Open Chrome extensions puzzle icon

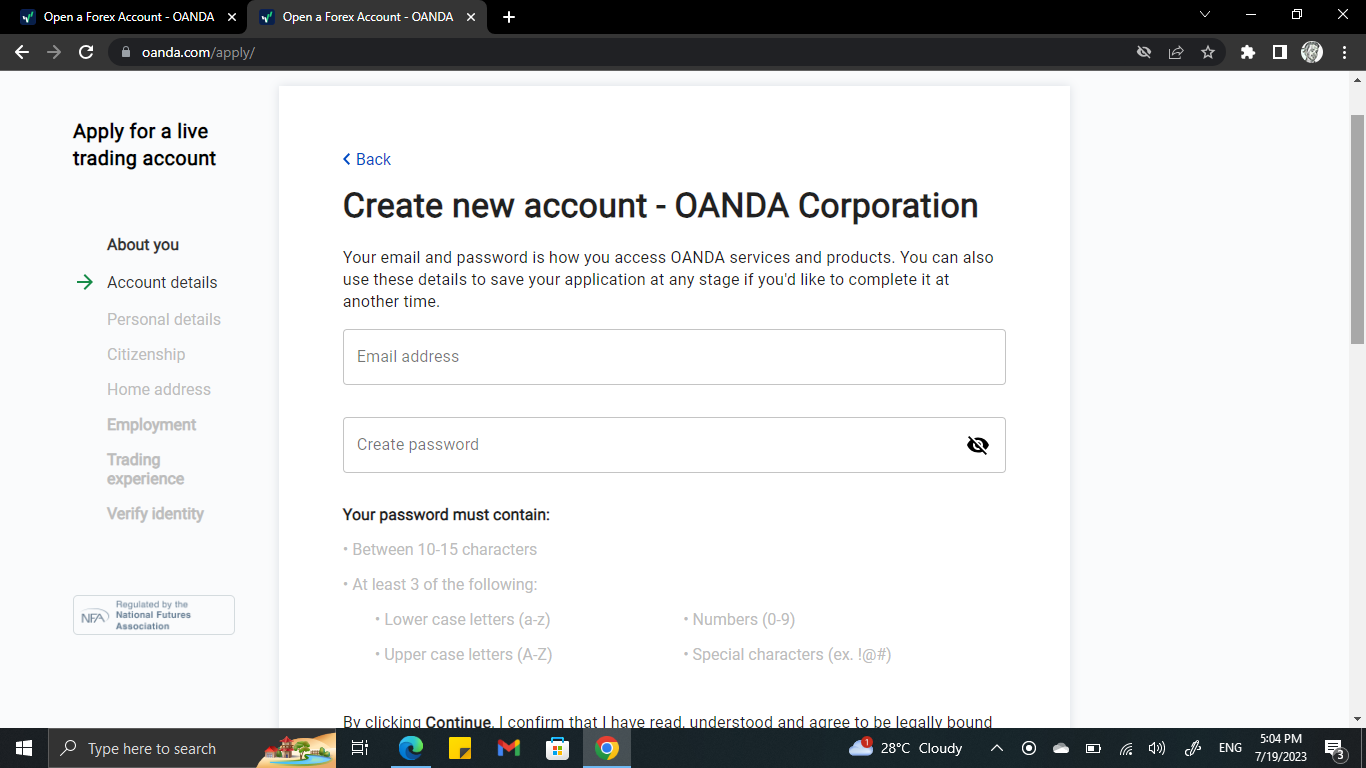(1248, 52)
